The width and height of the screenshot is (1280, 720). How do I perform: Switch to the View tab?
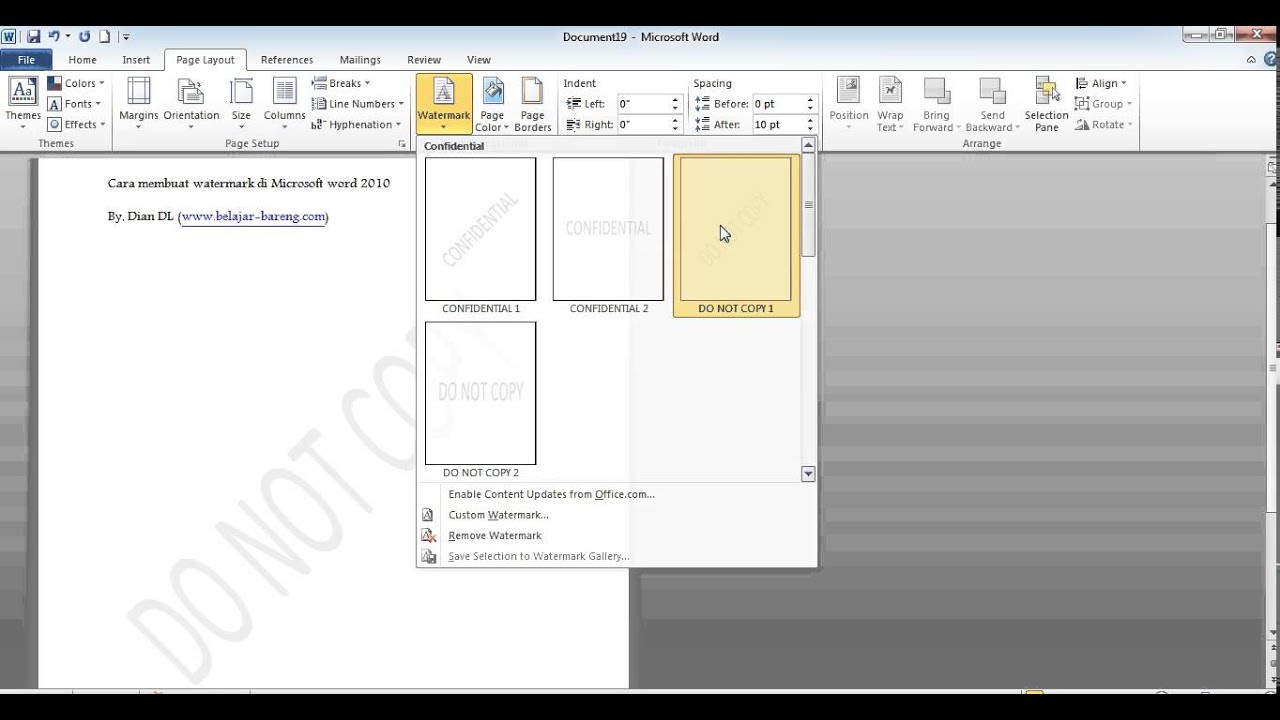pos(479,60)
